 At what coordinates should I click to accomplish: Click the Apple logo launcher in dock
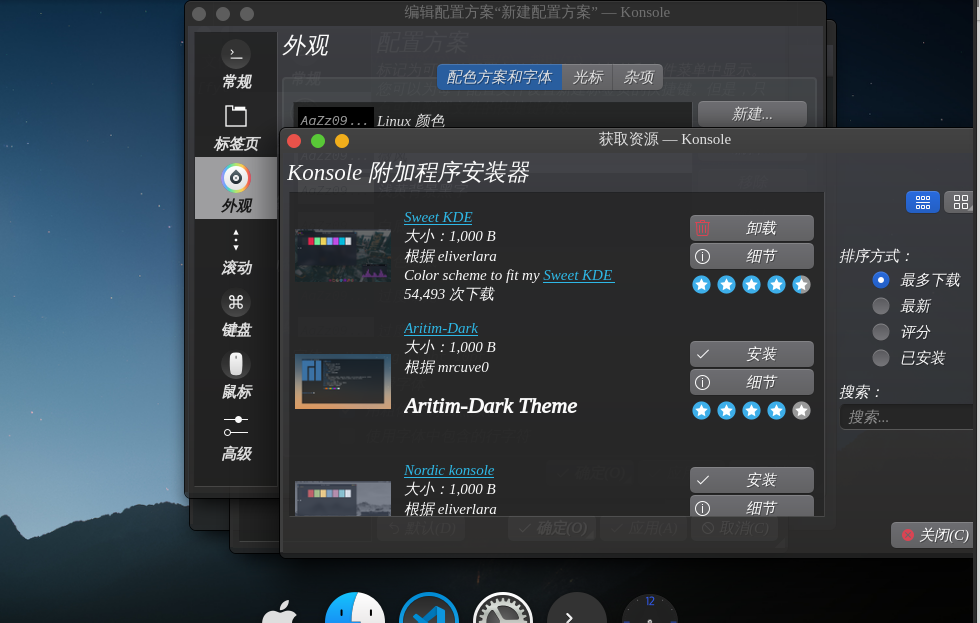pyautogui.click(x=280, y=611)
